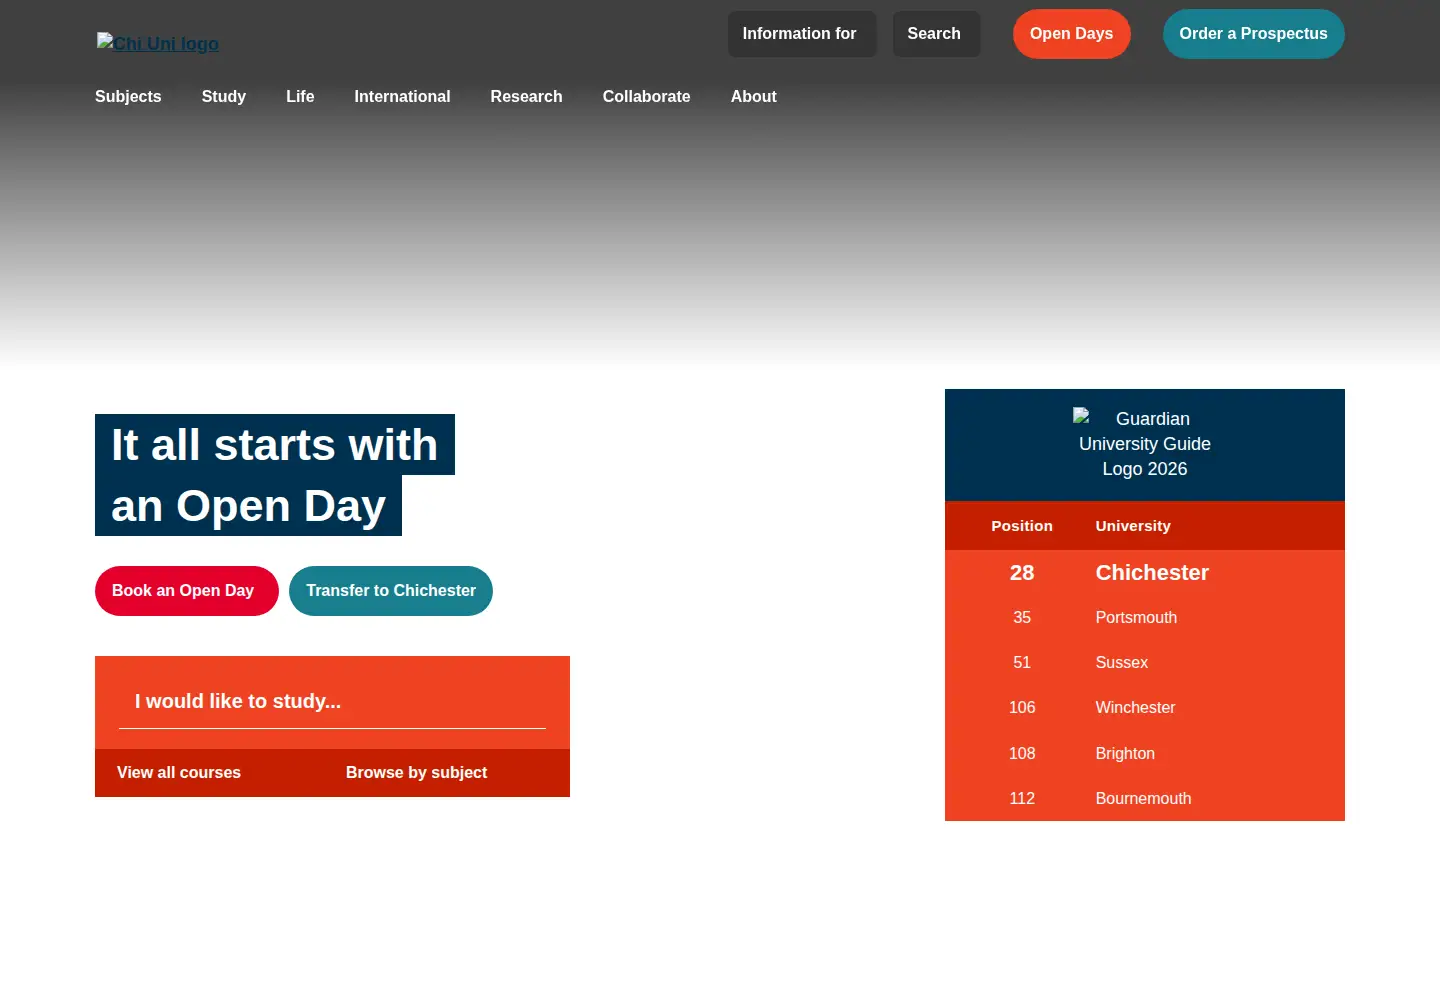Click the Browse by subject link
The image size is (1440, 1000).
[x=416, y=773]
